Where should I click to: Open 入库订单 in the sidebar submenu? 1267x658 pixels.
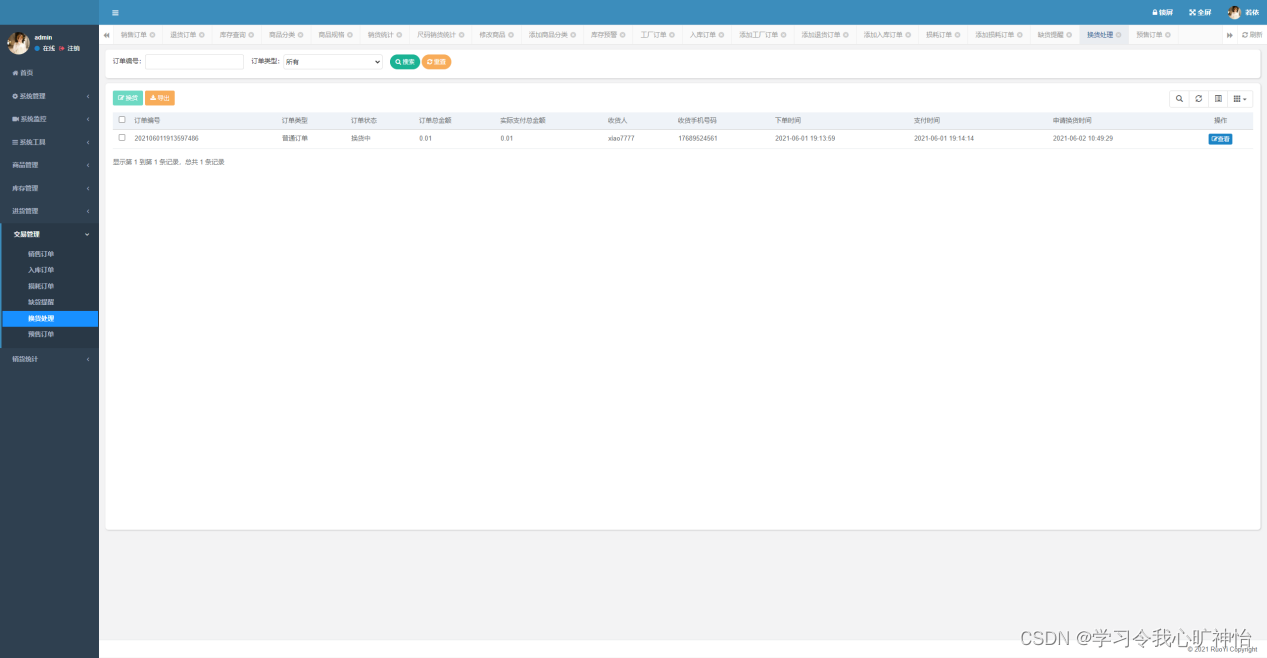49,270
